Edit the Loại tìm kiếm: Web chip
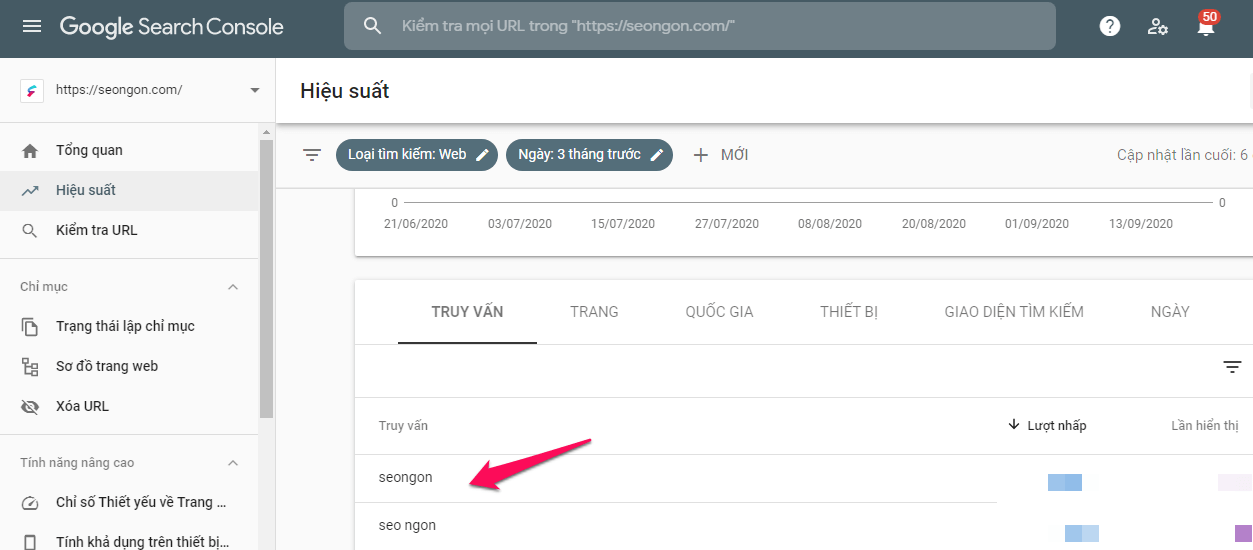The image size is (1253, 550). [x=417, y=155]
